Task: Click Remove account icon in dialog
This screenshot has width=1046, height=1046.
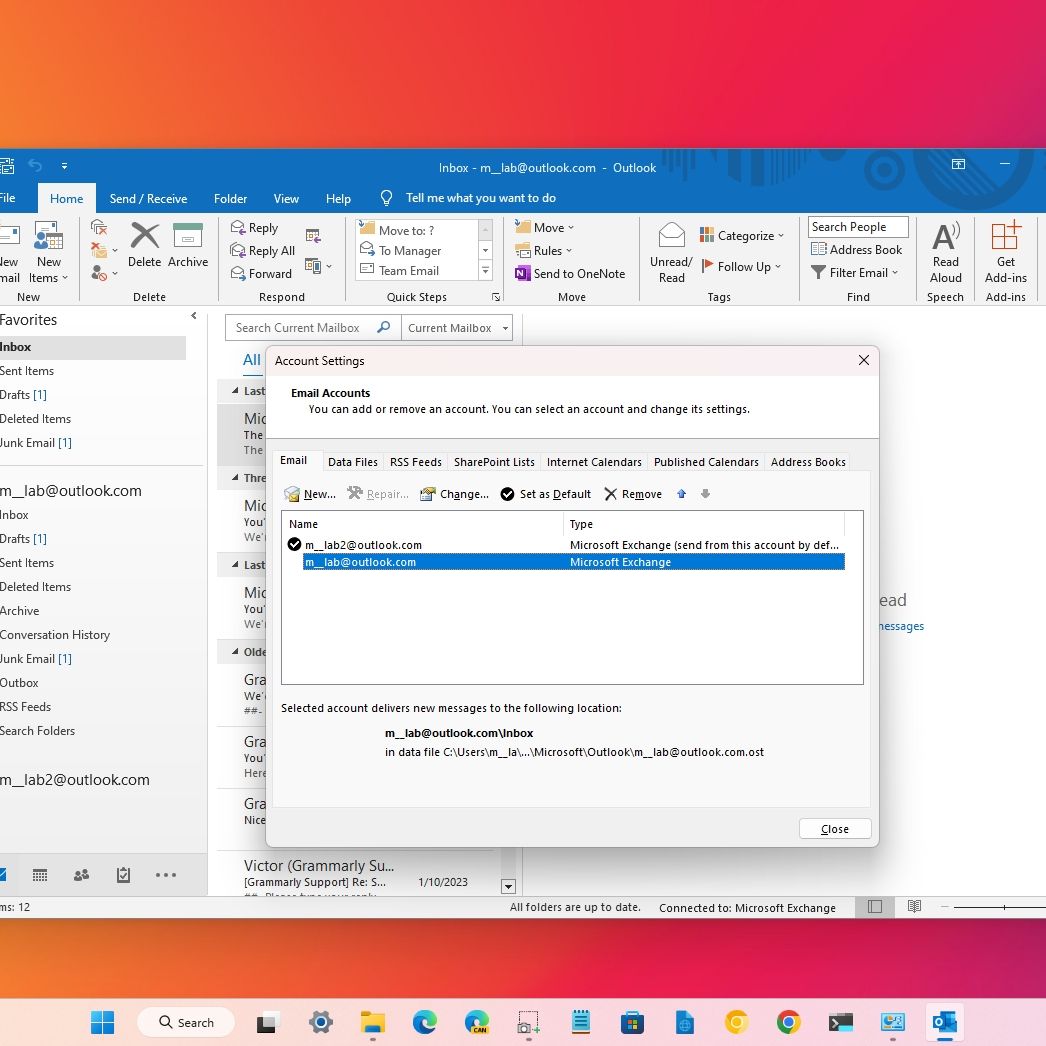Action: click(611, 494)
